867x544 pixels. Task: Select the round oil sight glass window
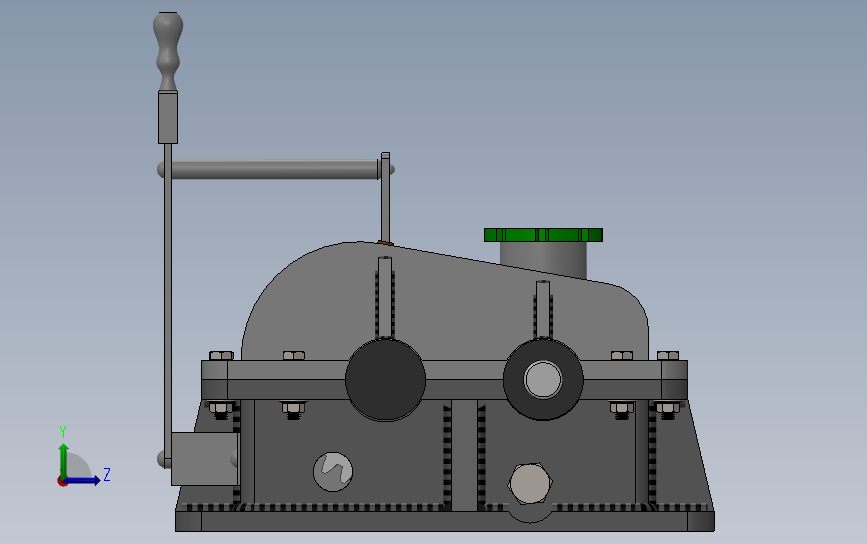[333, 472]
